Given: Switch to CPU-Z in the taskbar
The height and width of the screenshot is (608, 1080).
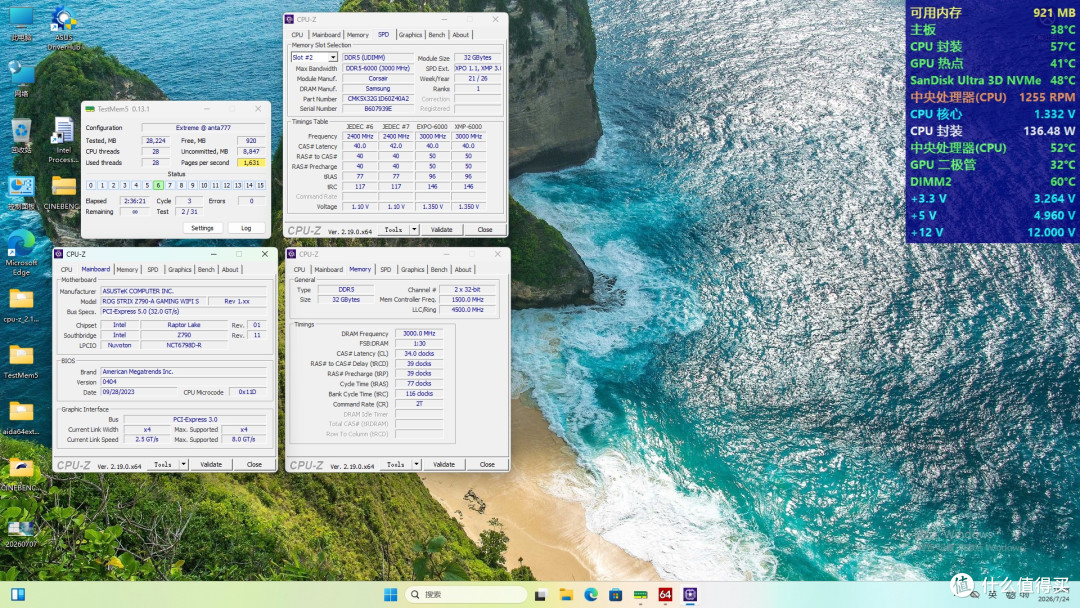Looking at the screenshot, I should pyautogui.click(x=690, y=594).
